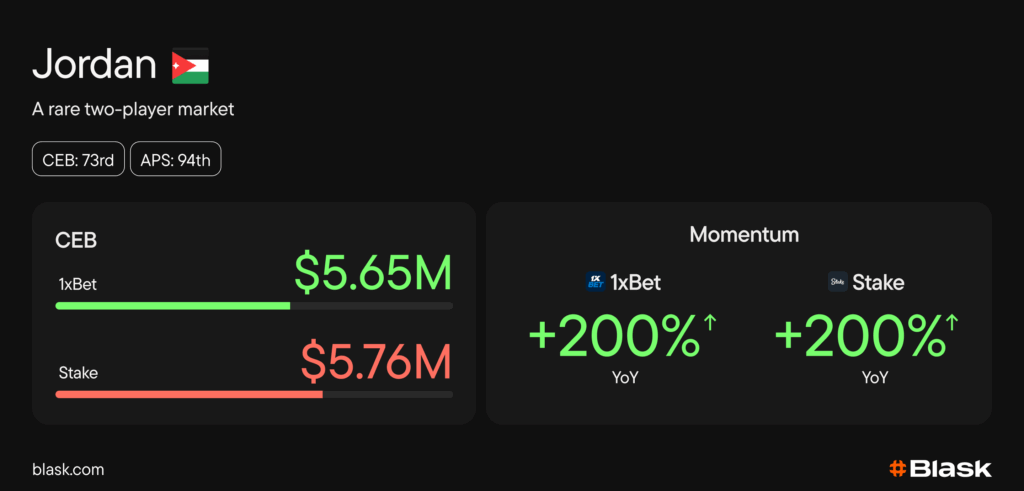Click the Blask wordmark
This screenshot has height=491, width=1024.
(951, 468)
